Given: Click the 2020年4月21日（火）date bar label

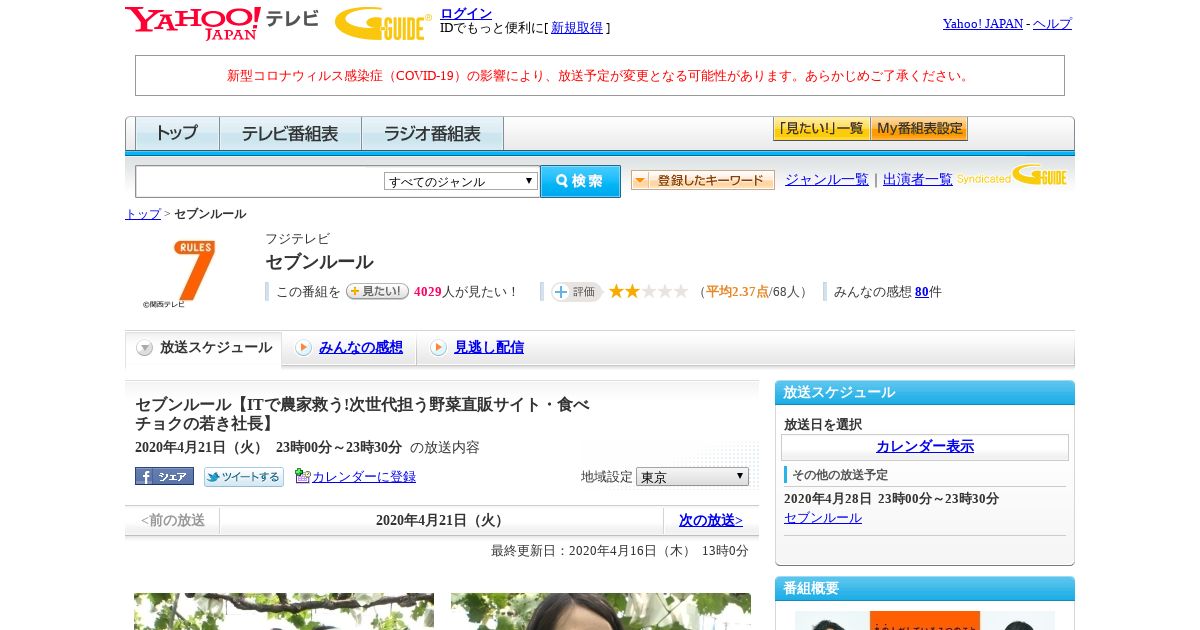Looking at the screenshot, I should [x=442, y=520].
